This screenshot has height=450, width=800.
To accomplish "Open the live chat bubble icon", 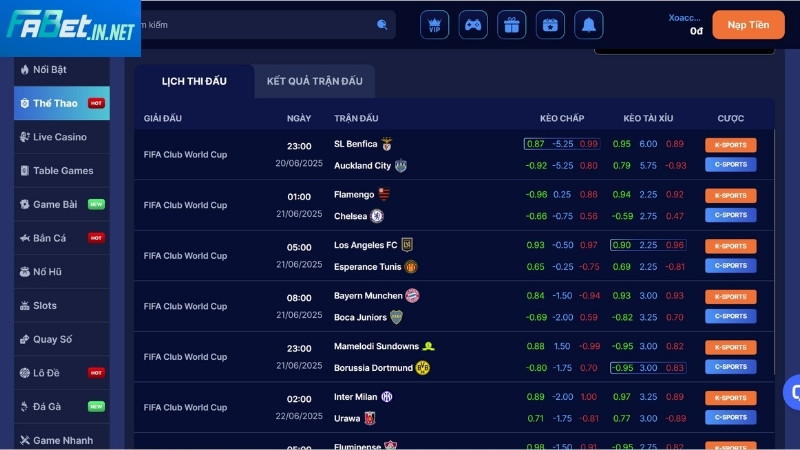I will (x=792, y=392).
